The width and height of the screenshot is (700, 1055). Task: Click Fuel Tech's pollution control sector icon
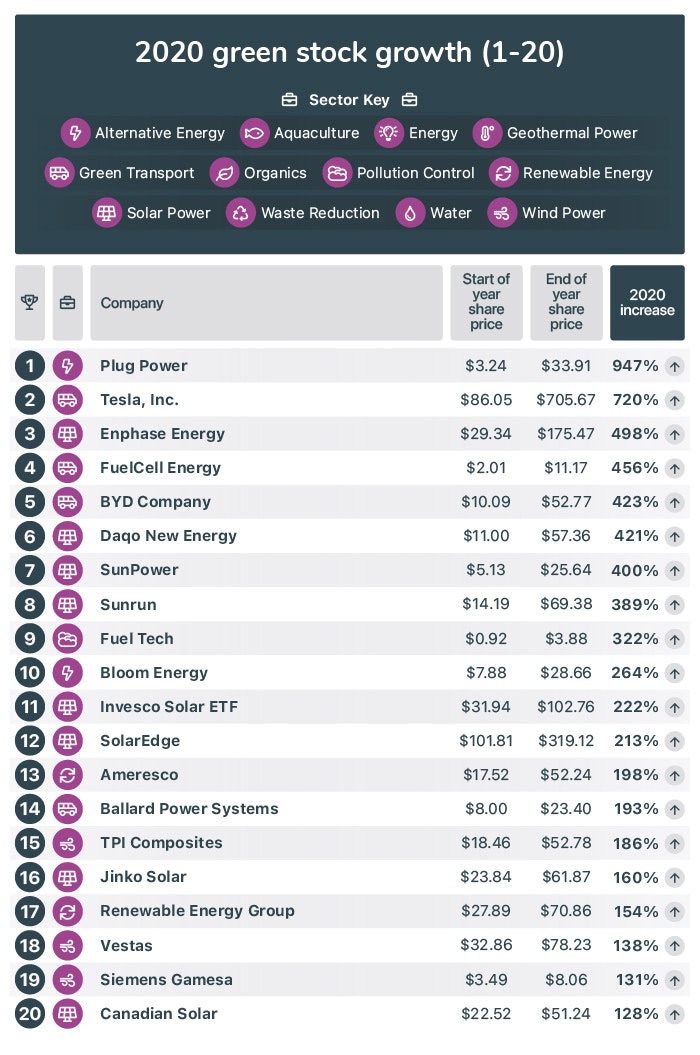(x=67, y=638)
